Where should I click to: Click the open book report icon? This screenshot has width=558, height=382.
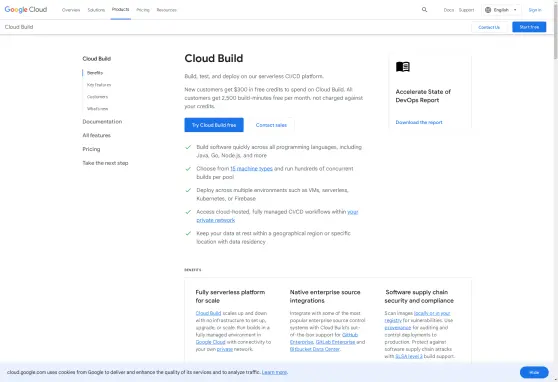point(403,67)
